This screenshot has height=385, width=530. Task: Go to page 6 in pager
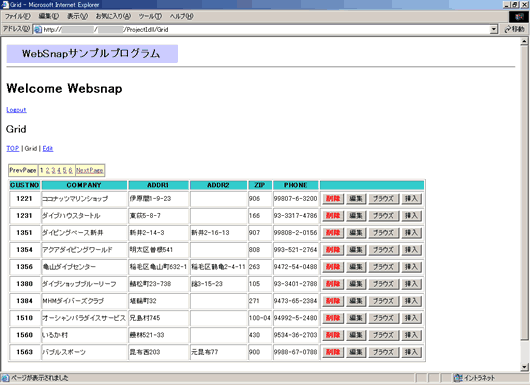70,170
